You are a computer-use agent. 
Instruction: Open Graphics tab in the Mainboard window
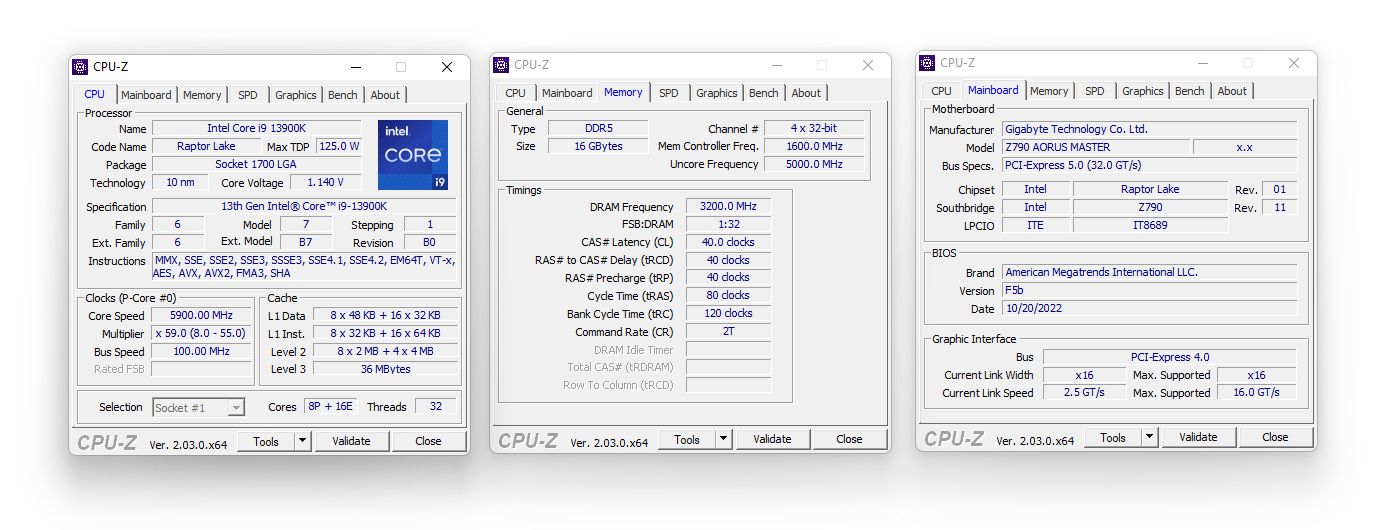[1143, 91]
